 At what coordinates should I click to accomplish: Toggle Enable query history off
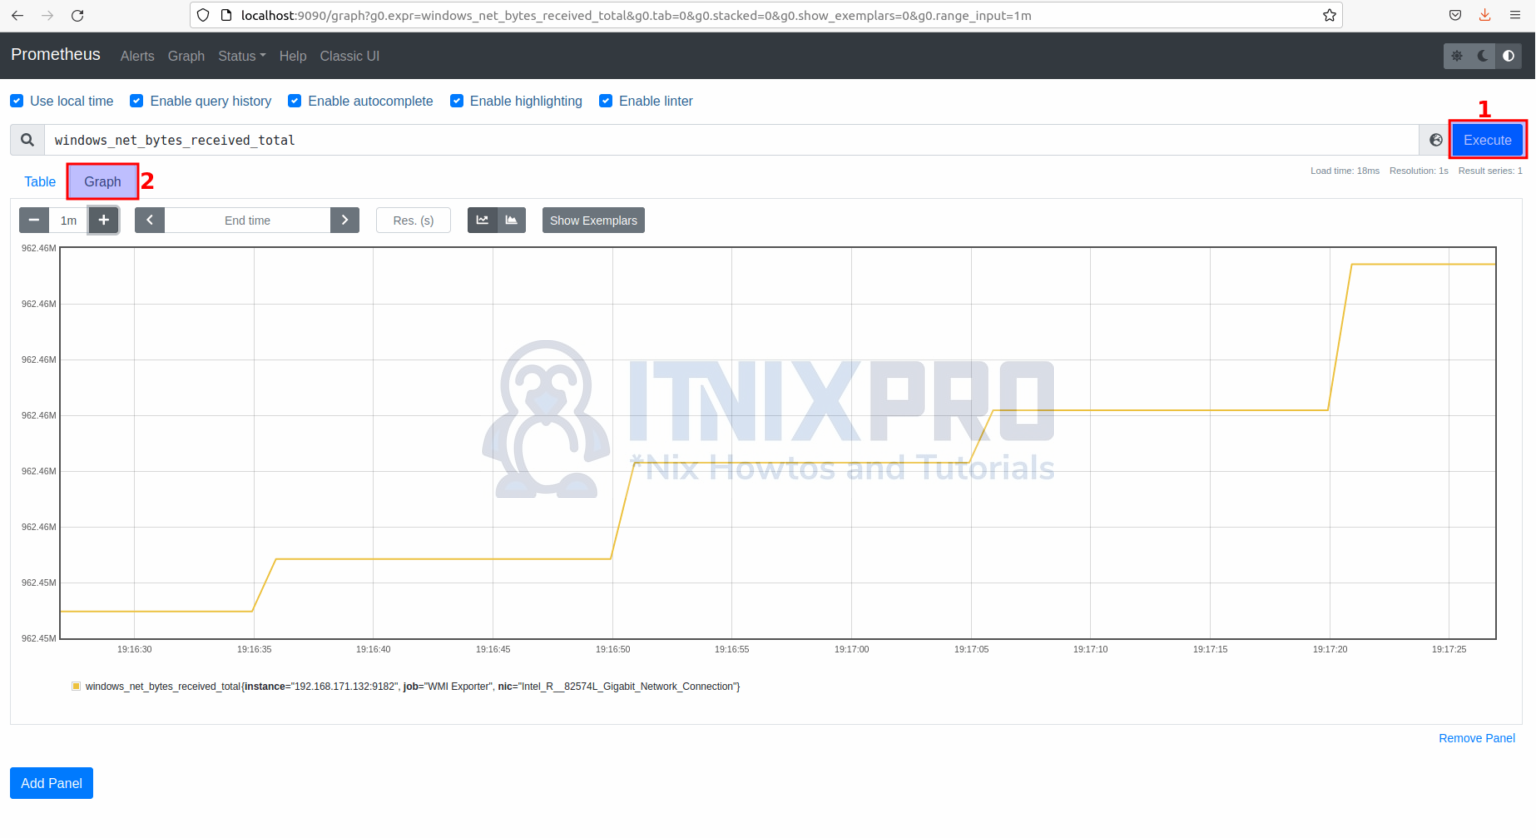[135, 101]
